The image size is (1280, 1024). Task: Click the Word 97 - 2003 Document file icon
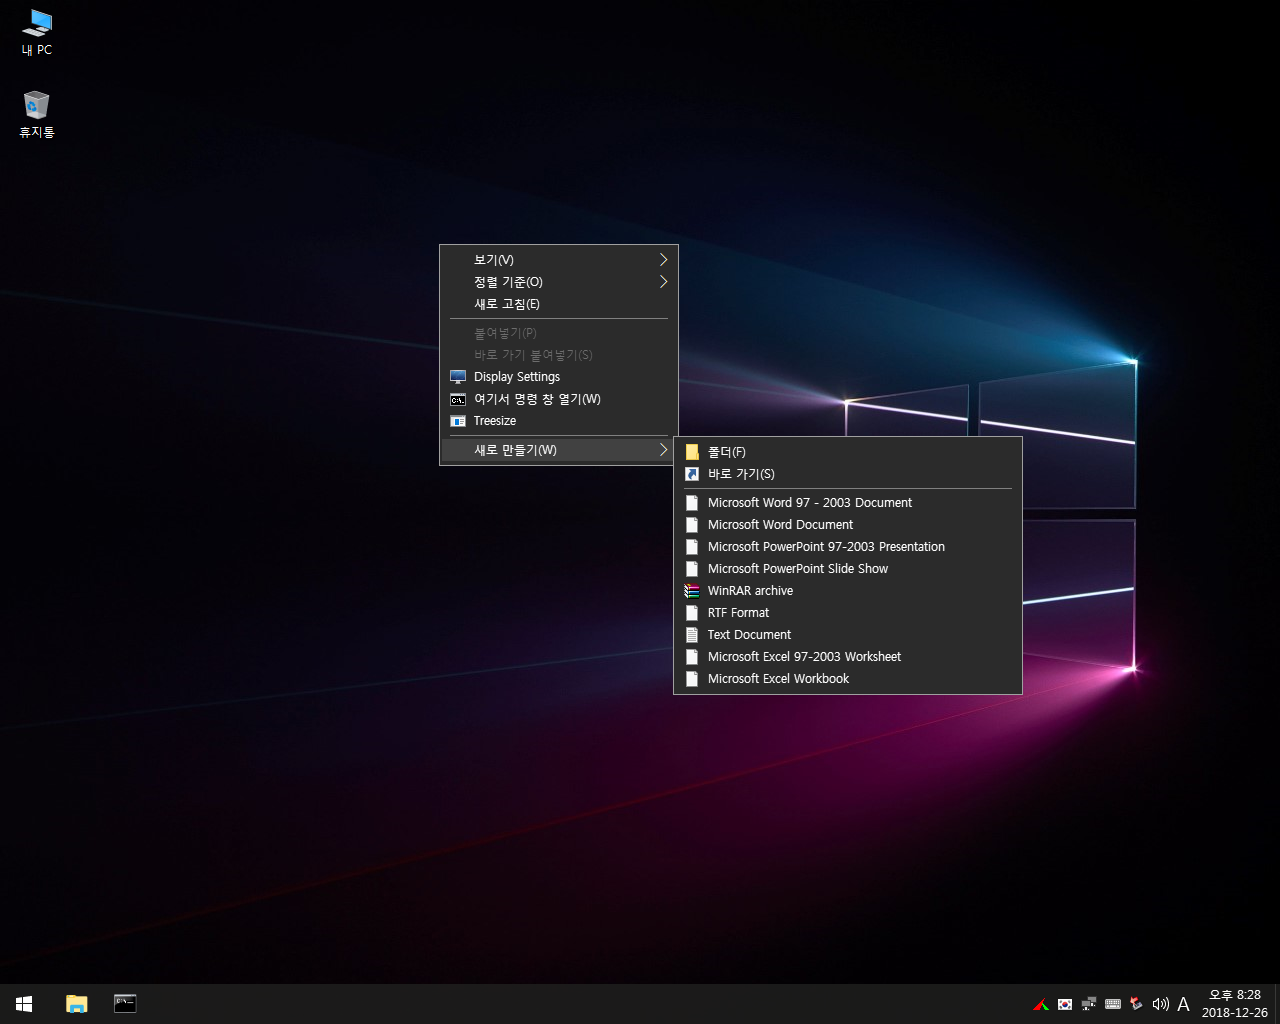click(x=692, y=503)
